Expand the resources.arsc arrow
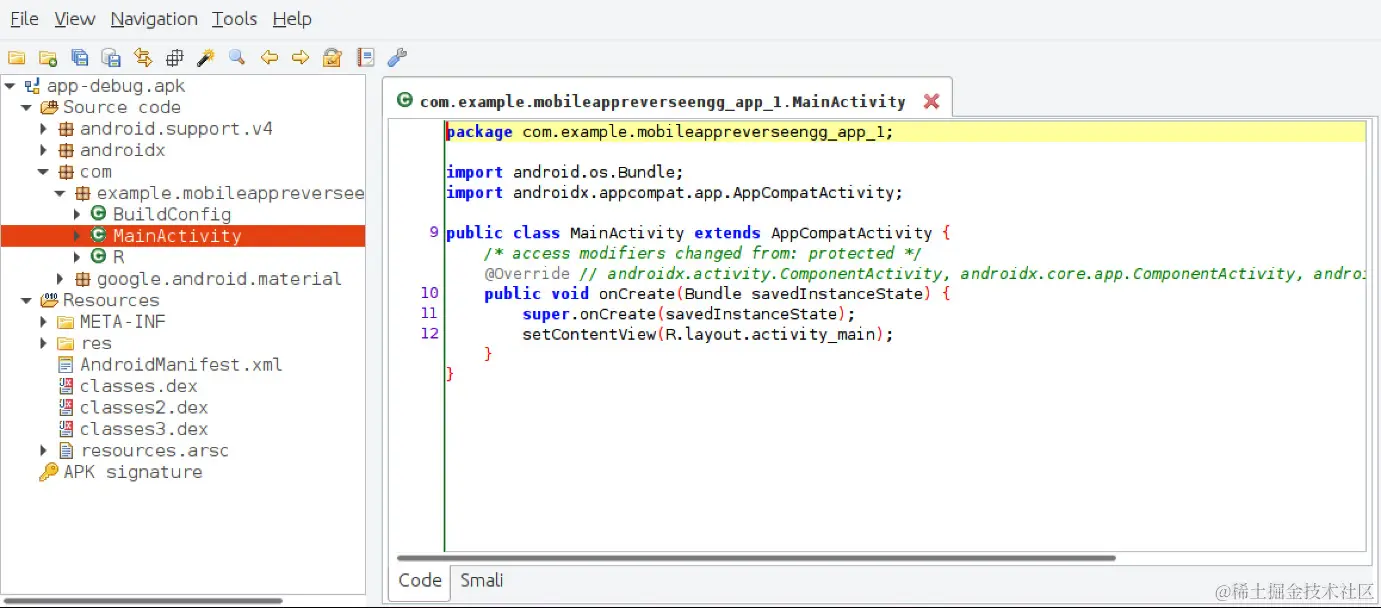 pyautogui.click(x=43, y=451)
